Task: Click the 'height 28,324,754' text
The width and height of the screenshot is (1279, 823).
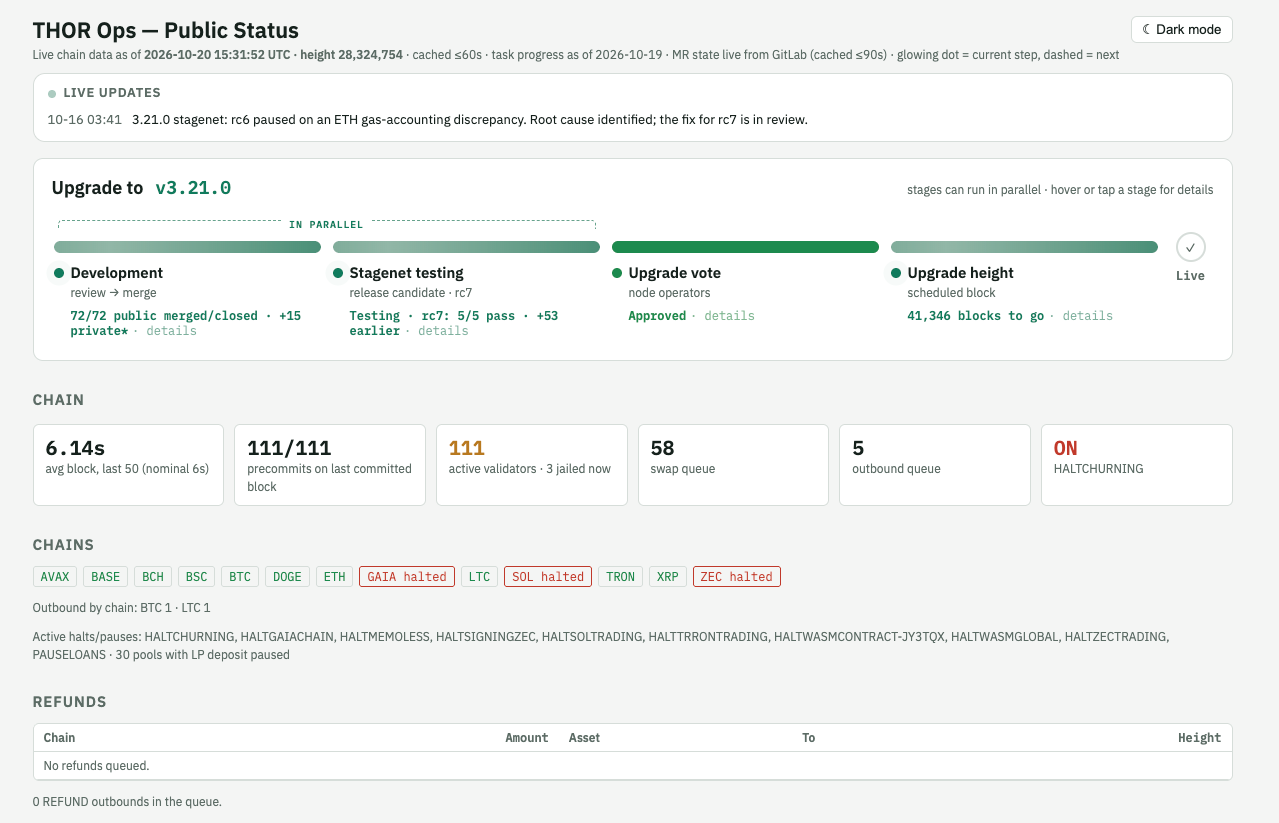Action: [352, 55]
